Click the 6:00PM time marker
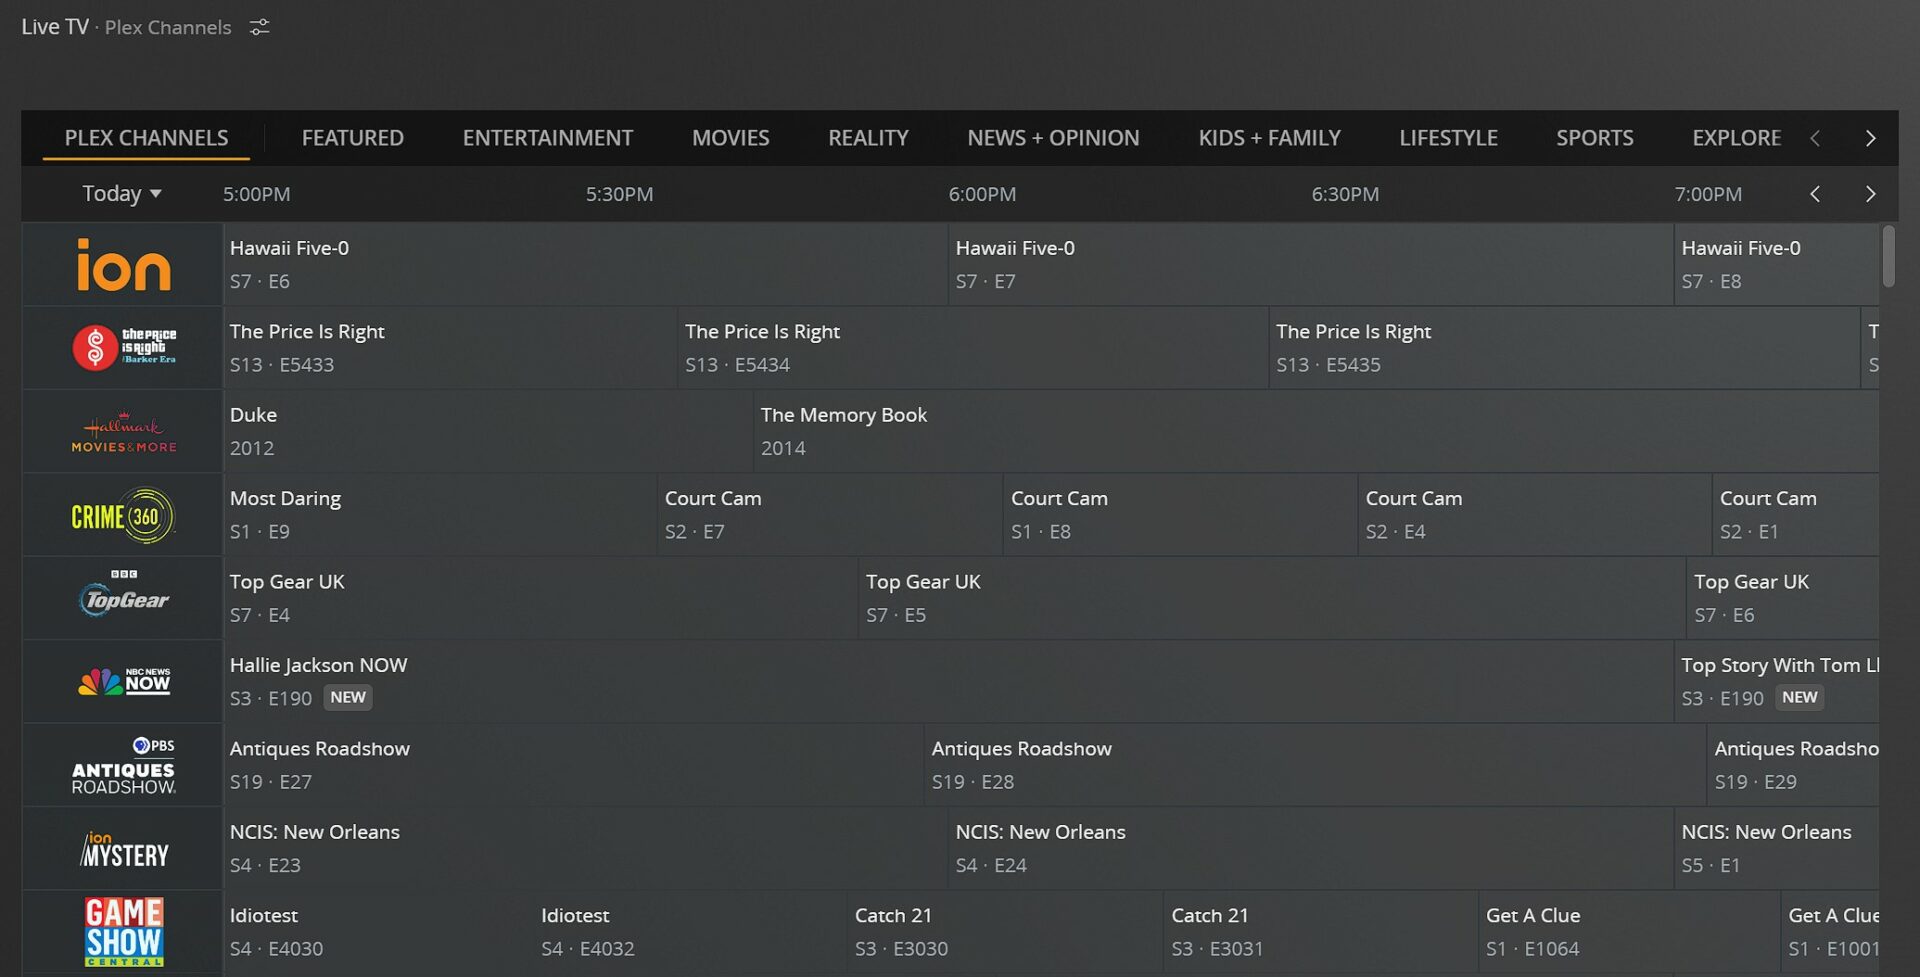Image resolution: width=1920 pixels, height=977 pixels. click(x=982, y=194)
